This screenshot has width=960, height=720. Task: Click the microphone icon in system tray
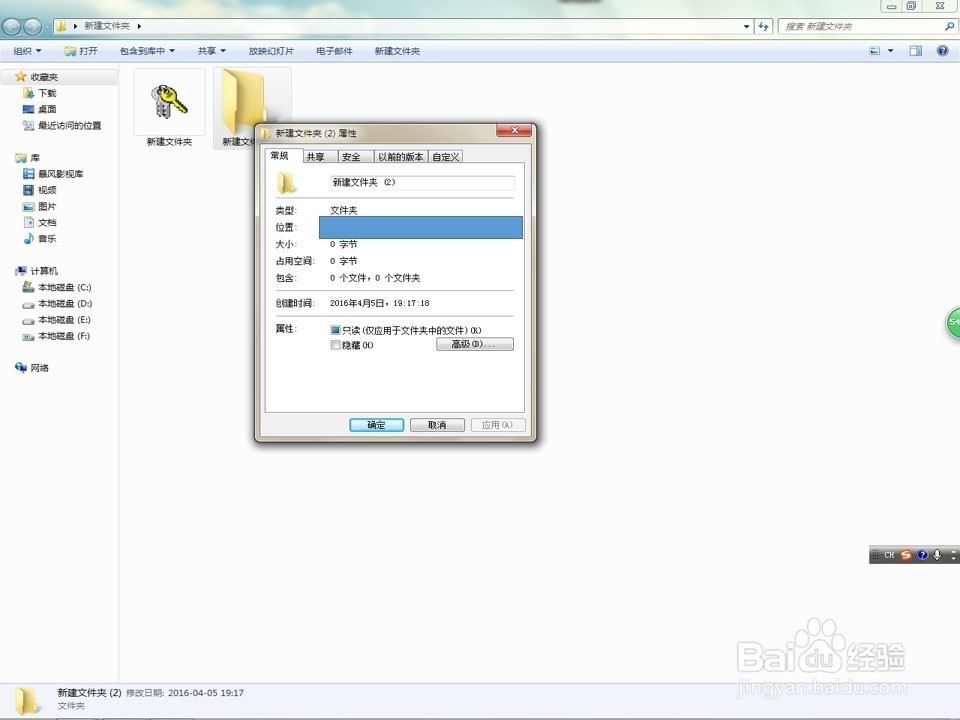coord(937,554)
